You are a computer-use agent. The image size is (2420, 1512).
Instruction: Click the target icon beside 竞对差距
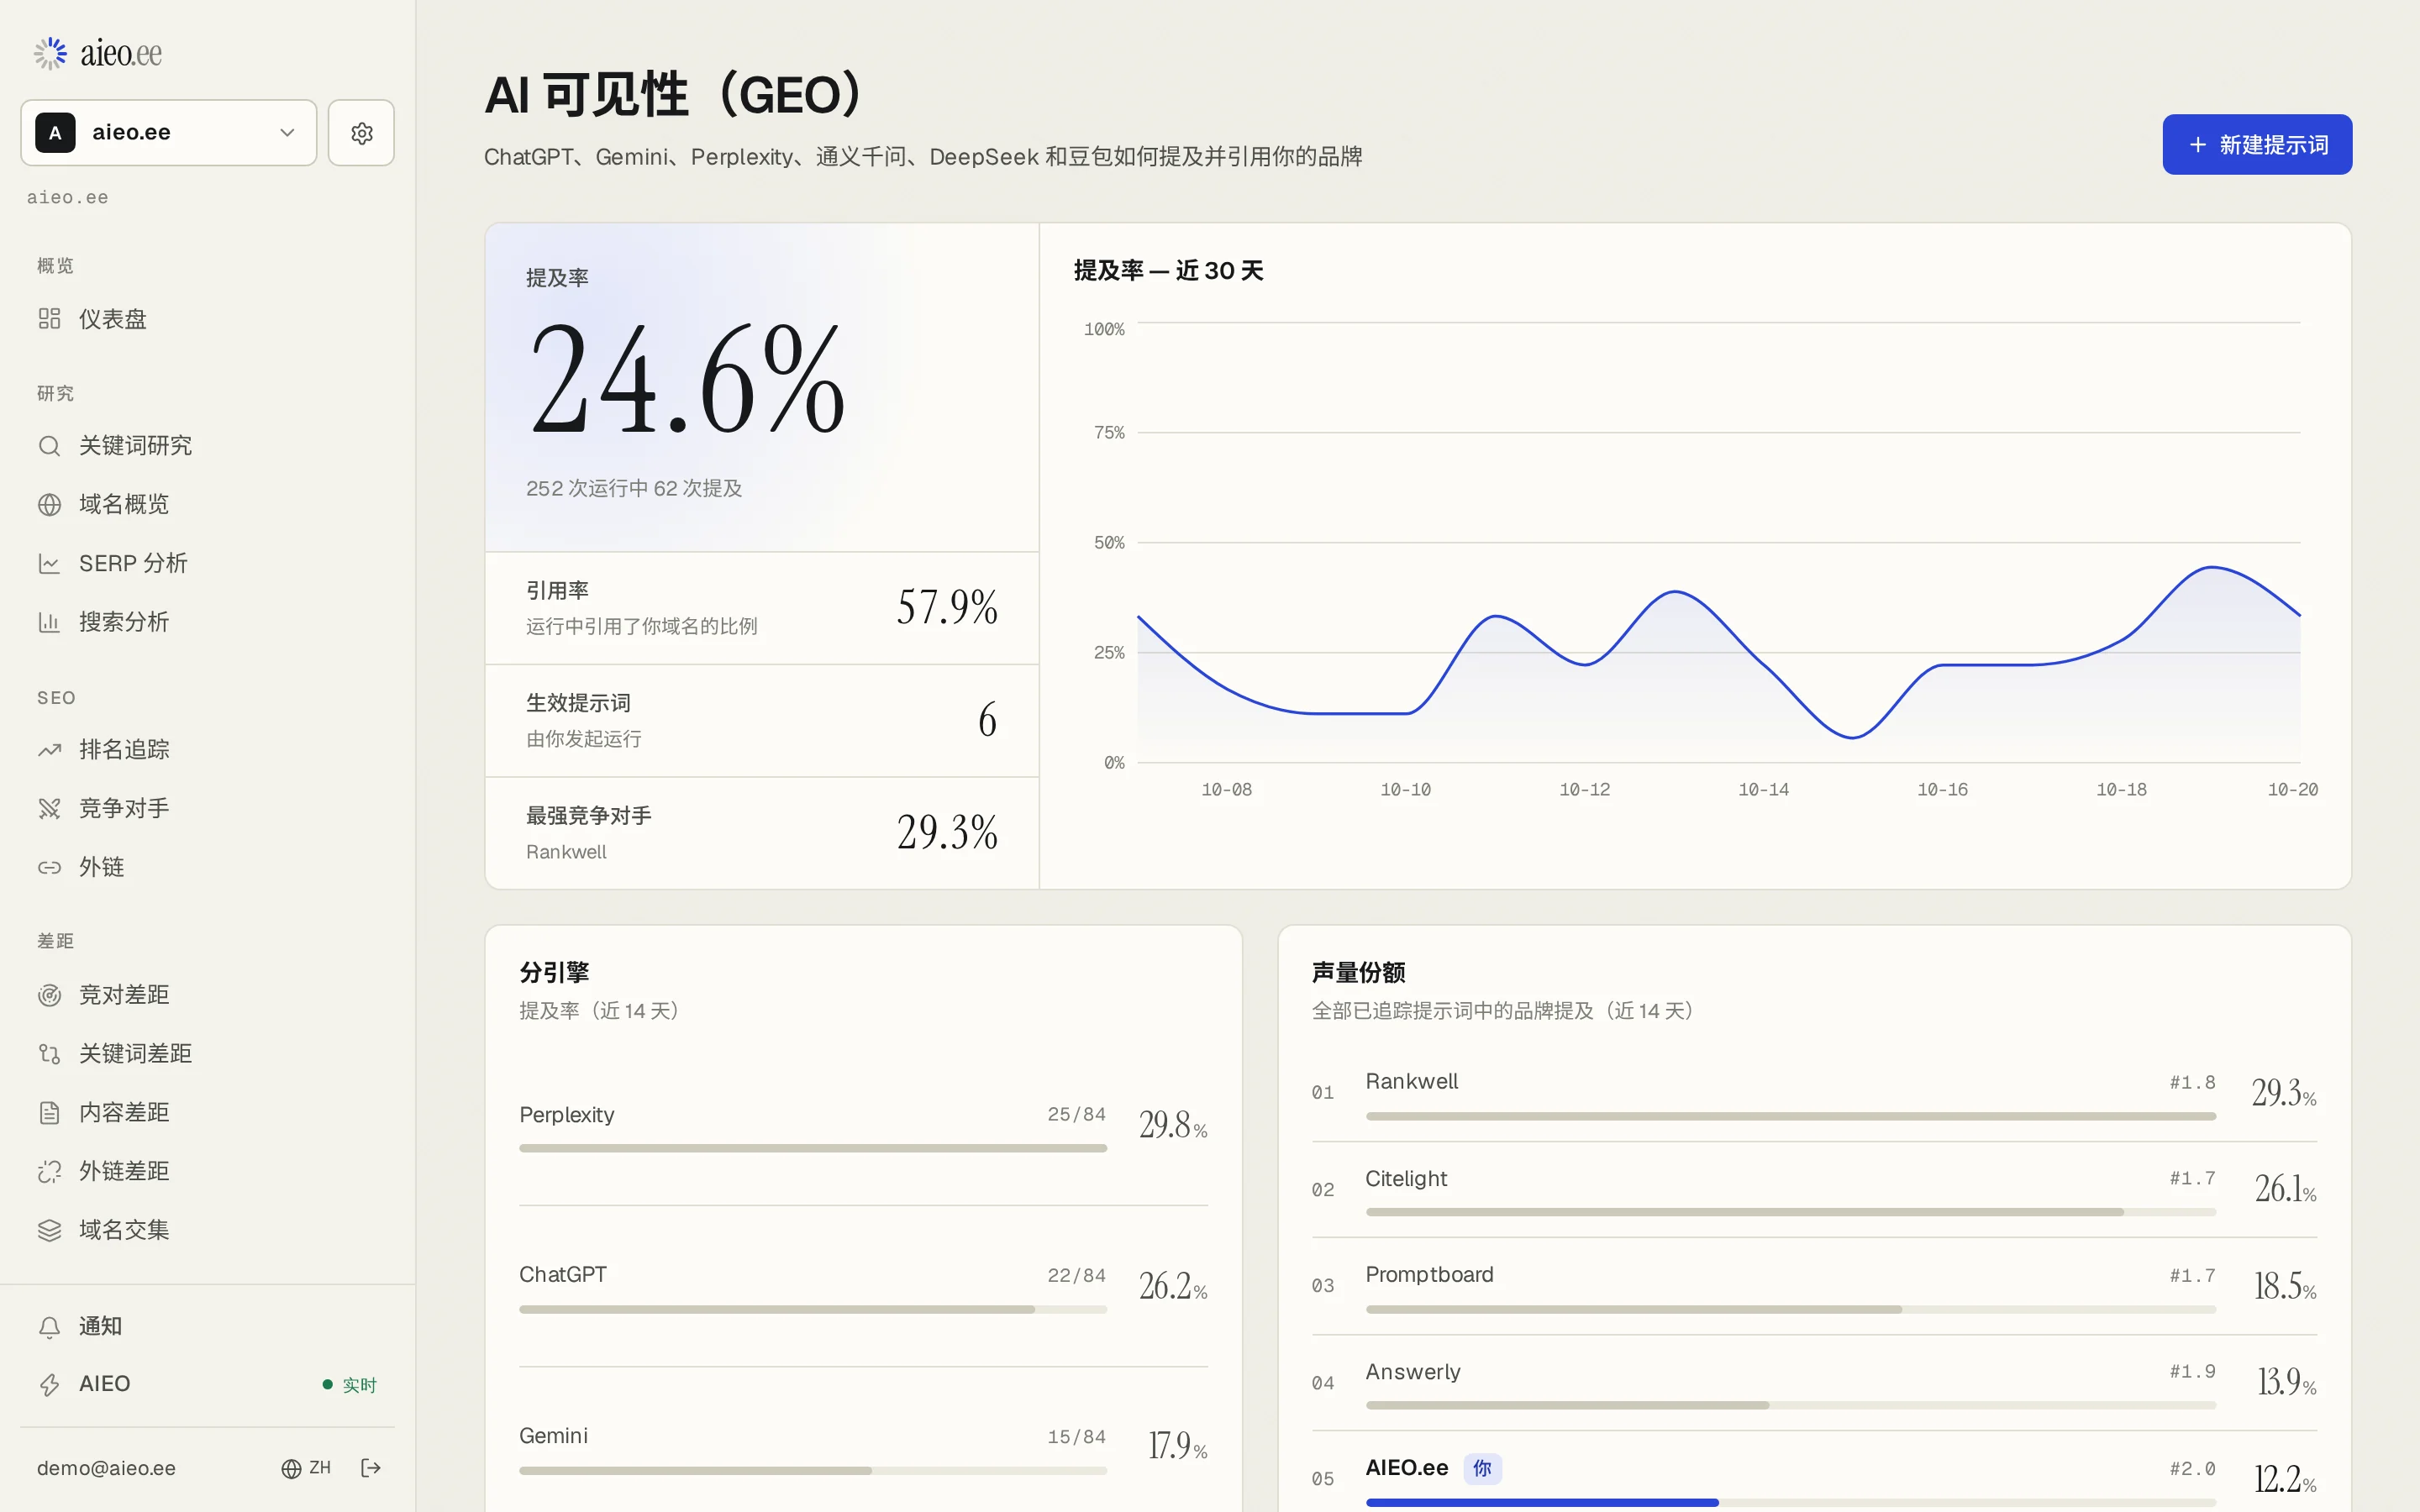(x=49, y=994)
